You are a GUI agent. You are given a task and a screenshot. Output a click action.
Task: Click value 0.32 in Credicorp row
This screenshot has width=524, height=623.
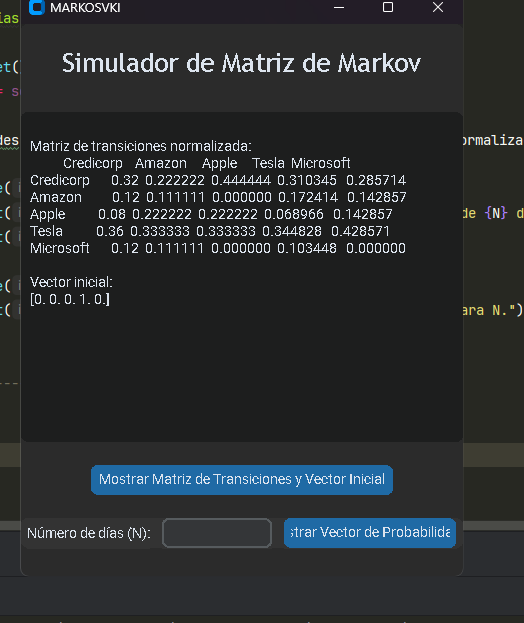[x=125, y=180]
